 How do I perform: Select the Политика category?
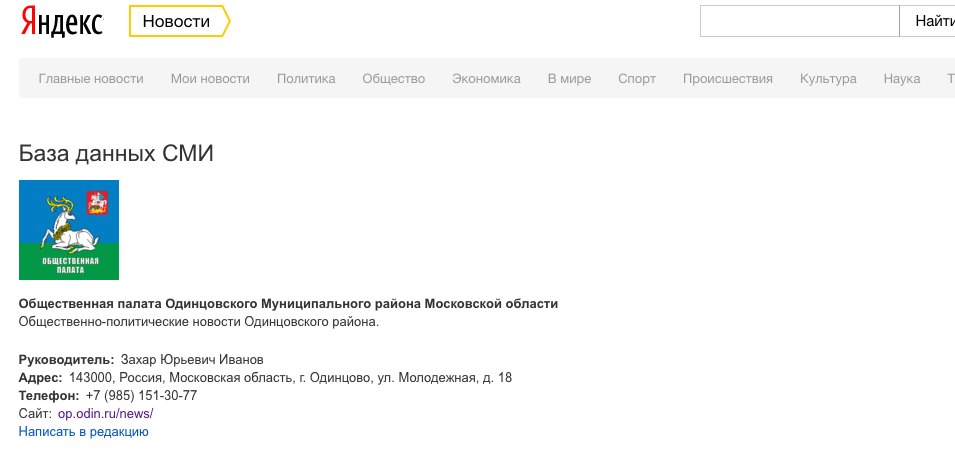306,79
